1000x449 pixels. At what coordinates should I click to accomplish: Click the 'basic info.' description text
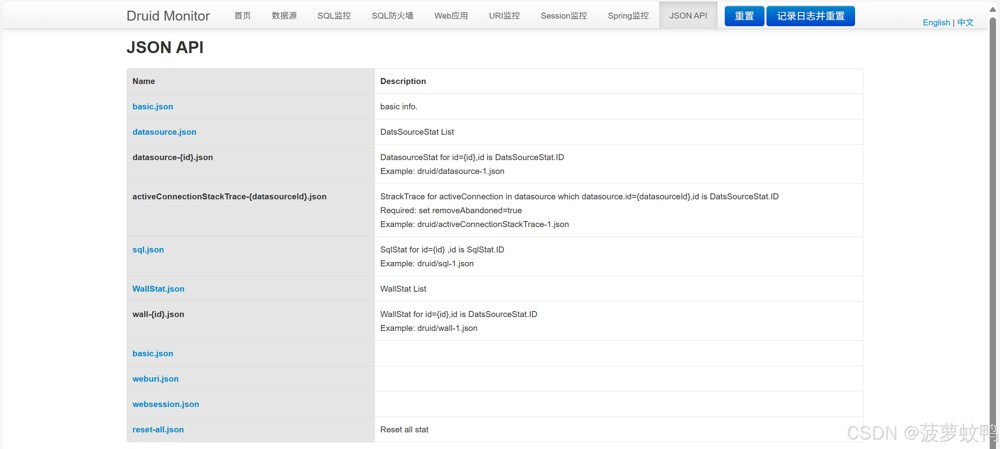399,107
